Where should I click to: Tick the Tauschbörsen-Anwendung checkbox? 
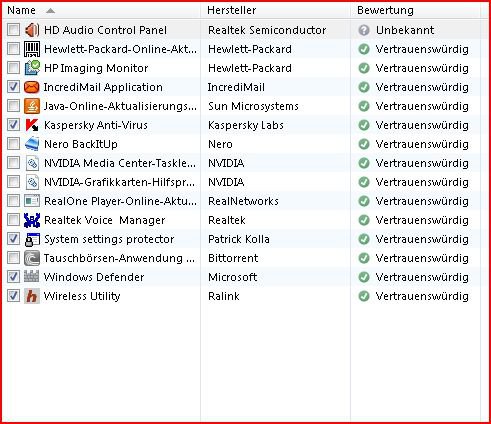pyautogui.click(x=13, y=258)
